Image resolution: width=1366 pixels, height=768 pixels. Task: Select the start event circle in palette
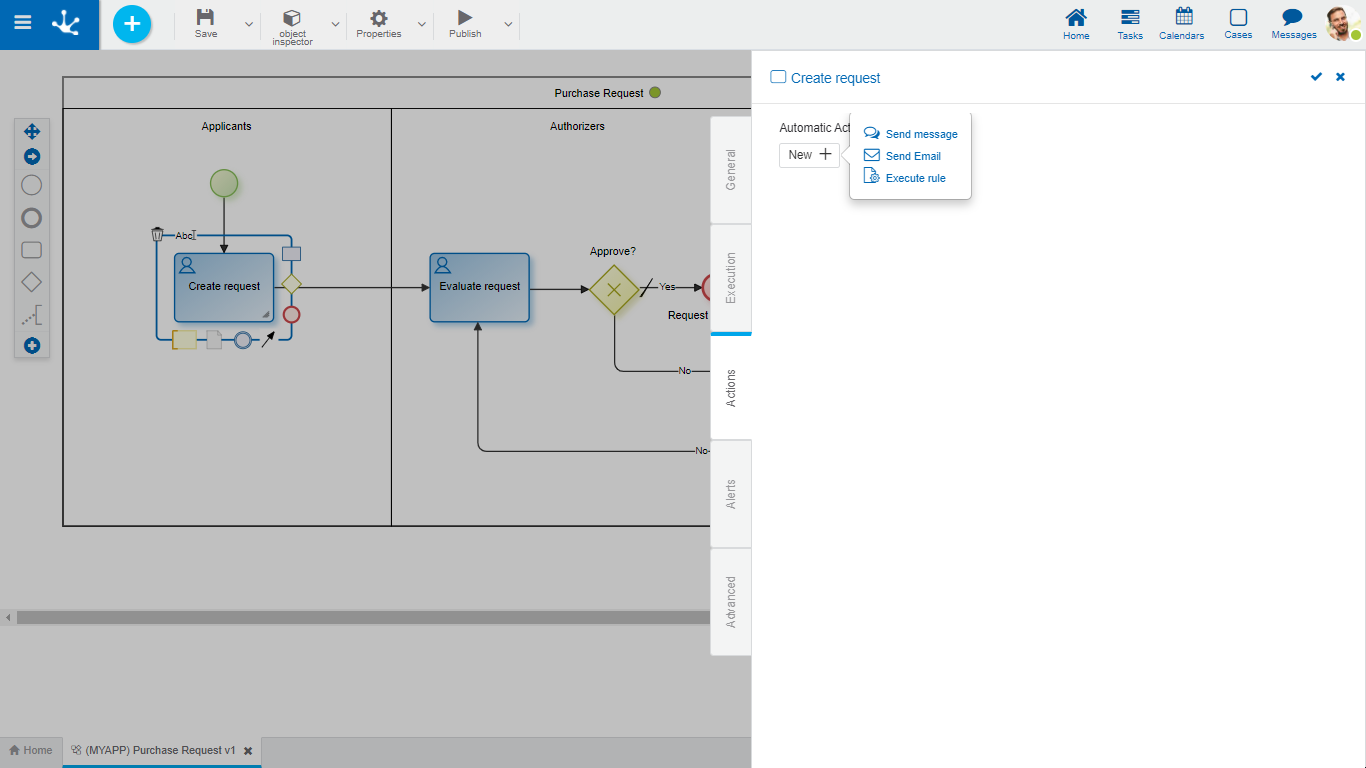click(x=32, y=185)
